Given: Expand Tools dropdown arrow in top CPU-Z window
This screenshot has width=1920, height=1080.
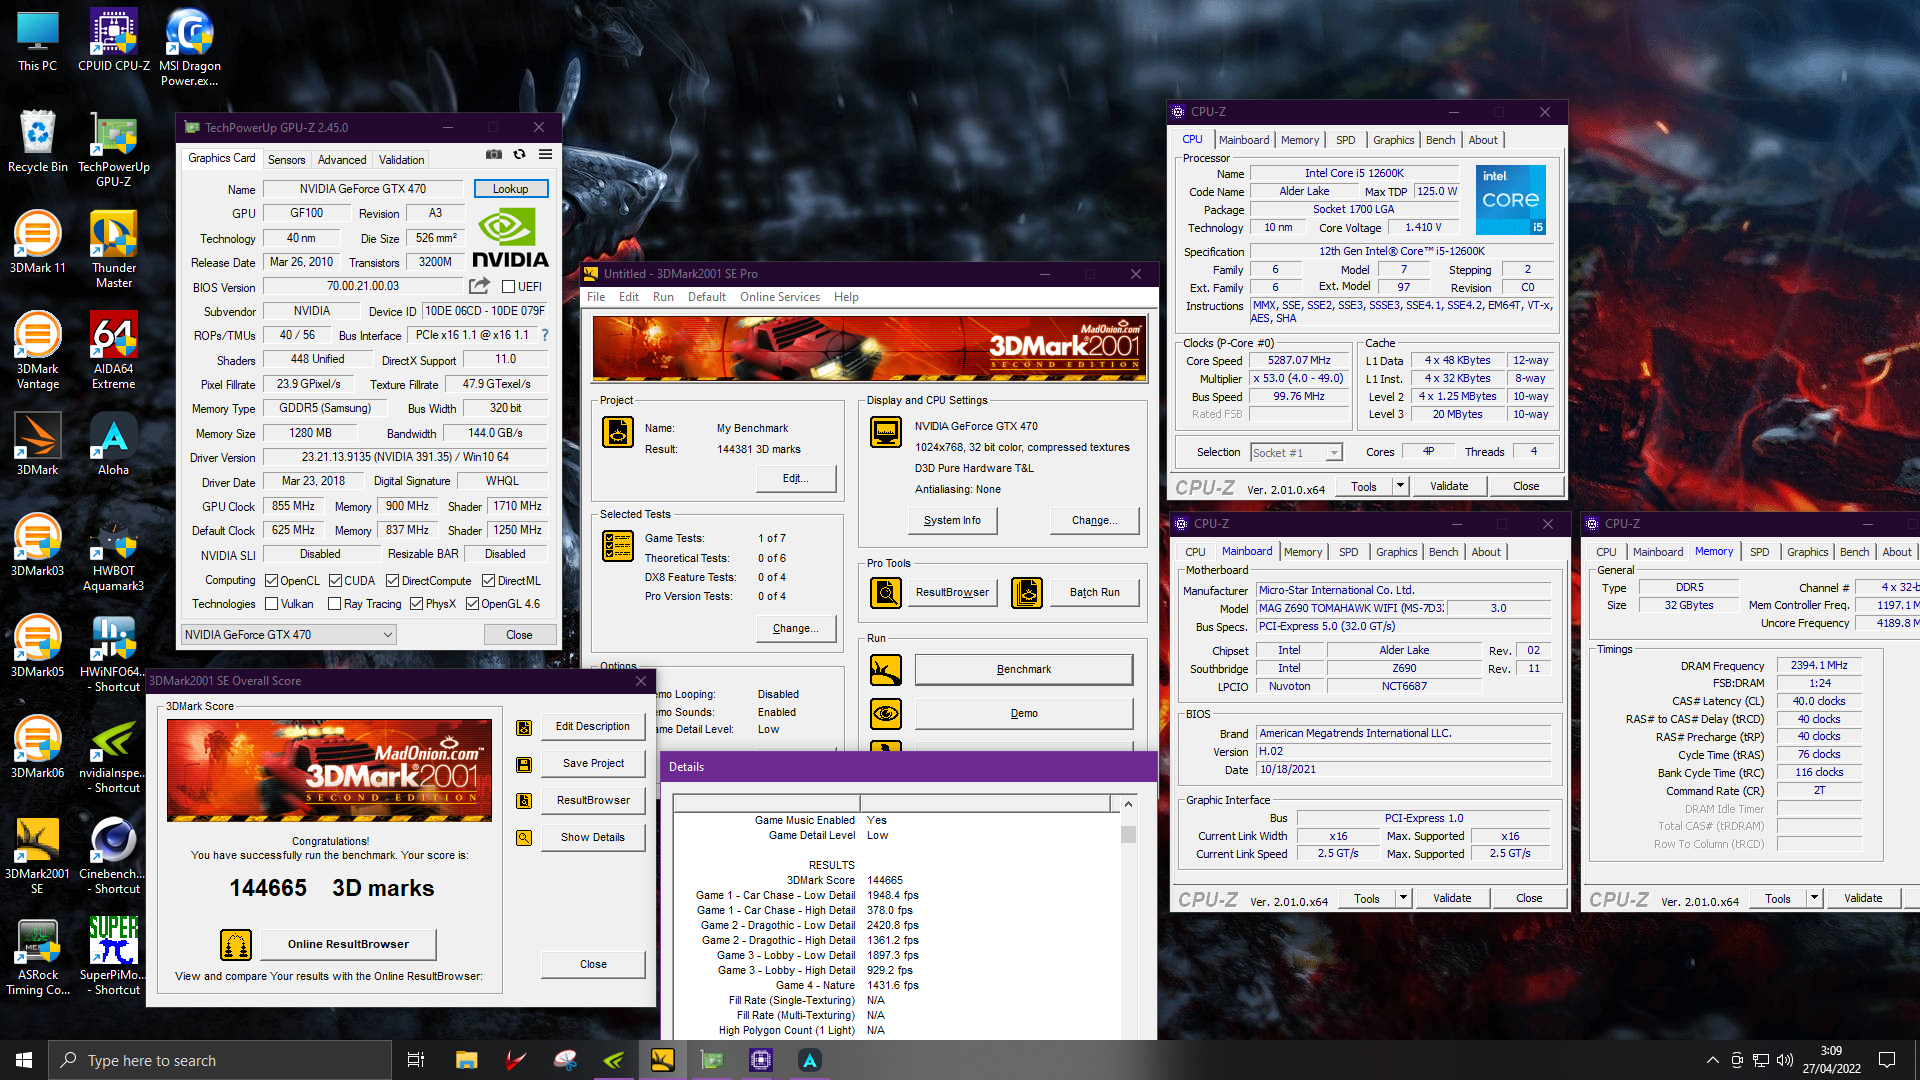Looking at the screenshot, I should tap(1400, 486).
